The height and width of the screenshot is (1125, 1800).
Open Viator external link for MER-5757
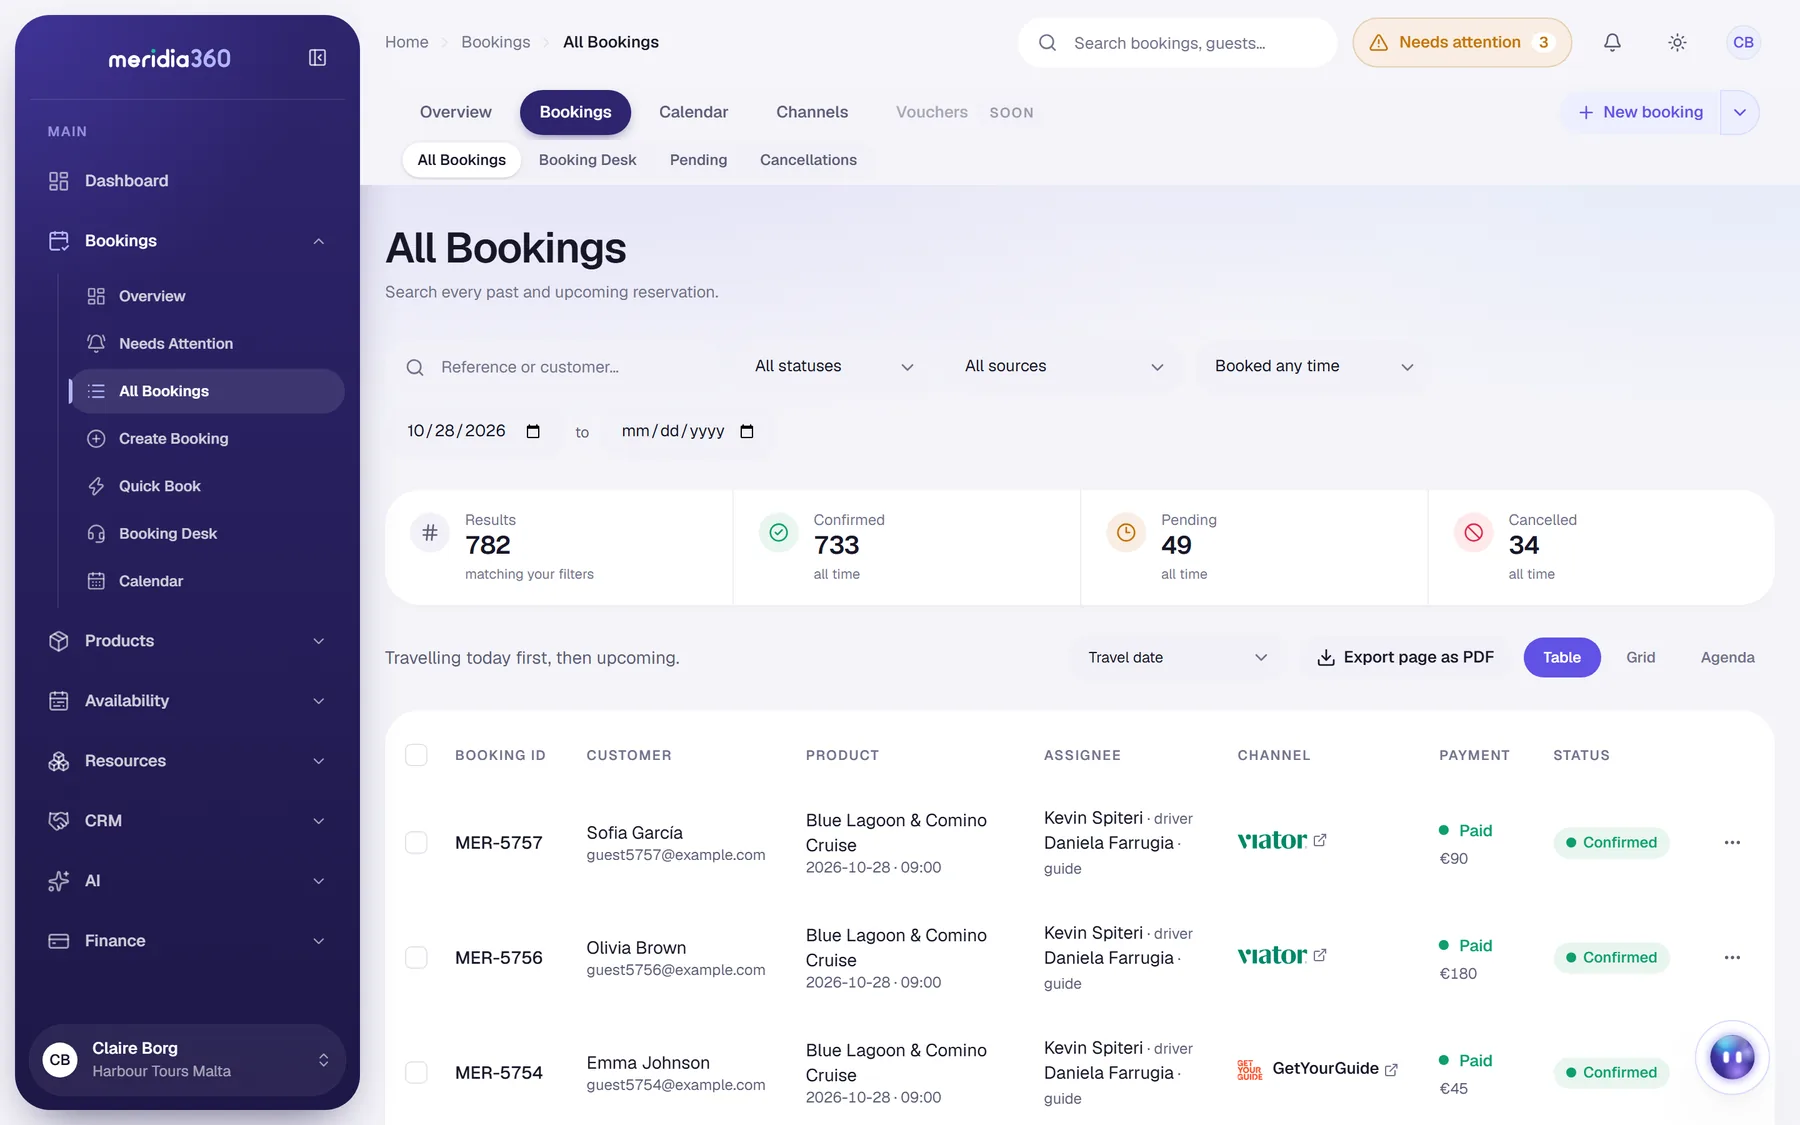[1320, 840]
